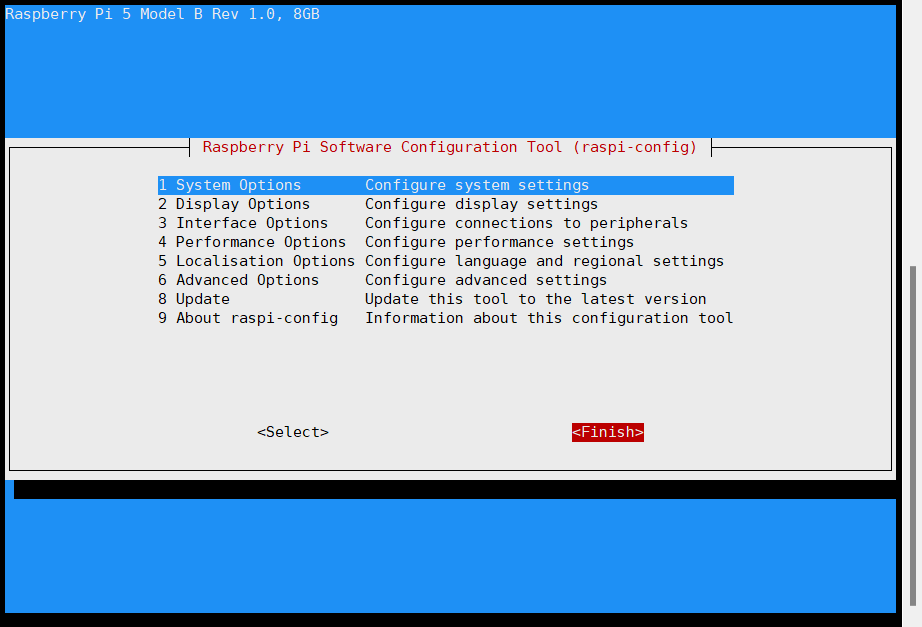Open 6 Advanced Options

tap(445, 280)
